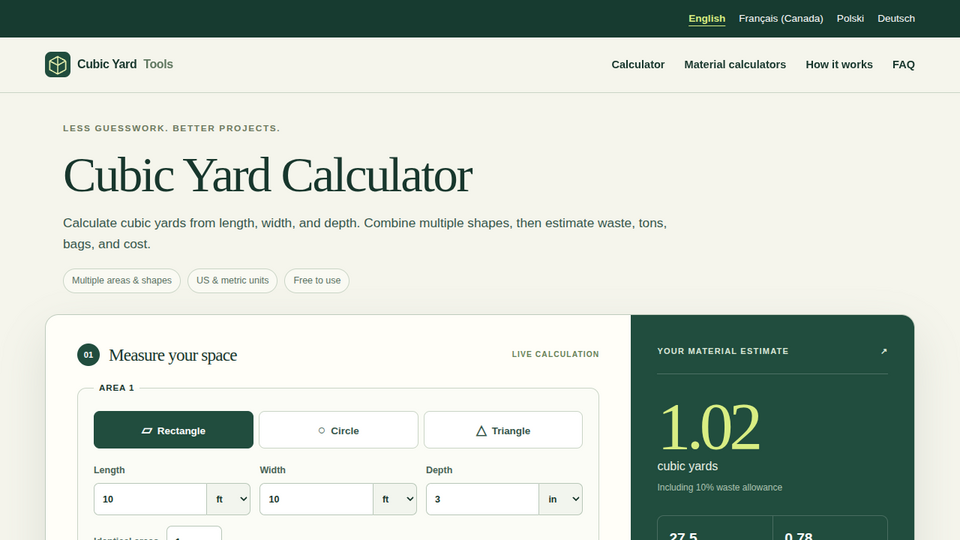Click the Cubic Yard cube logo icon
This screenshot has height=540, width=960.
[58, 64]
